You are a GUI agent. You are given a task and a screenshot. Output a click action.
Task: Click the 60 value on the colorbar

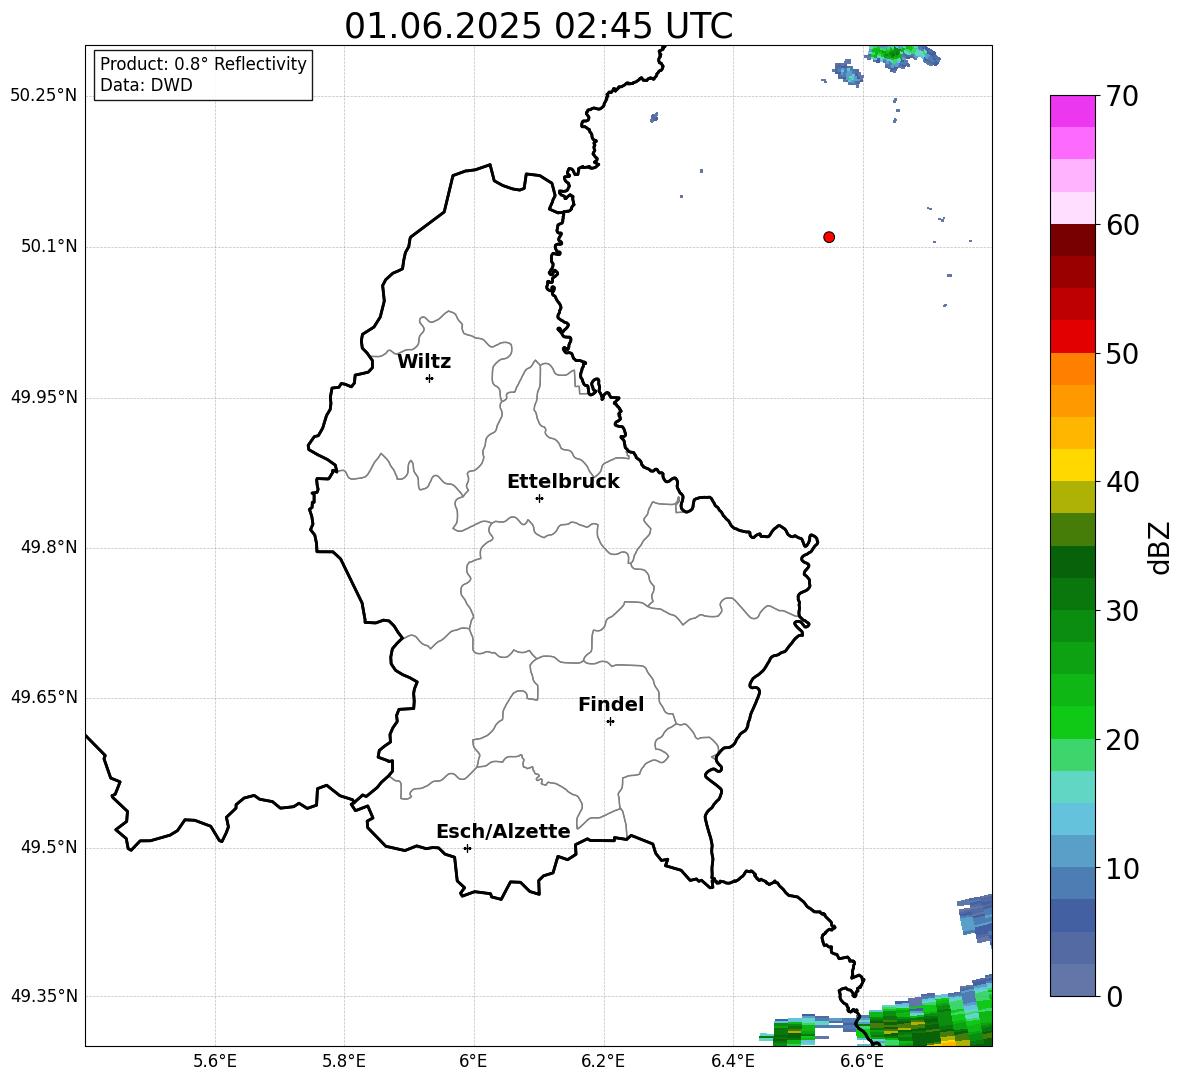1122,225
